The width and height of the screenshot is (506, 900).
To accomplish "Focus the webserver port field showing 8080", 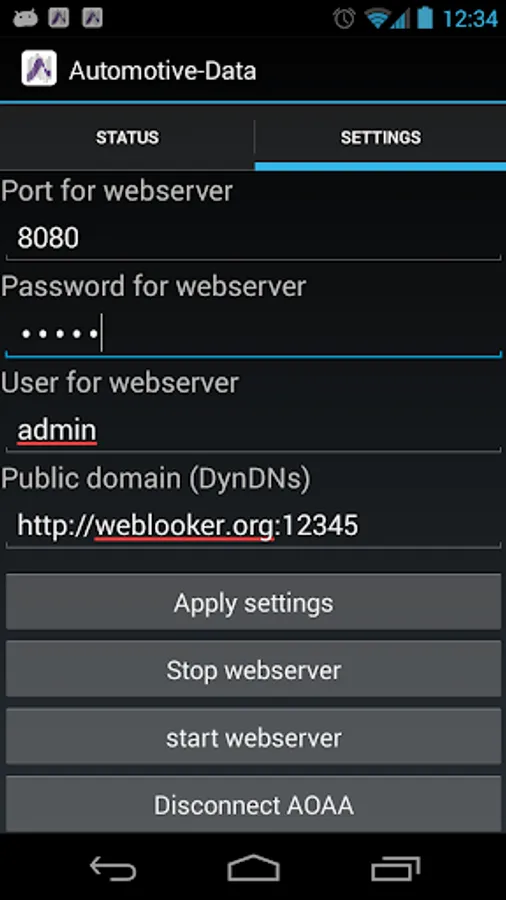I will [254, 238].
